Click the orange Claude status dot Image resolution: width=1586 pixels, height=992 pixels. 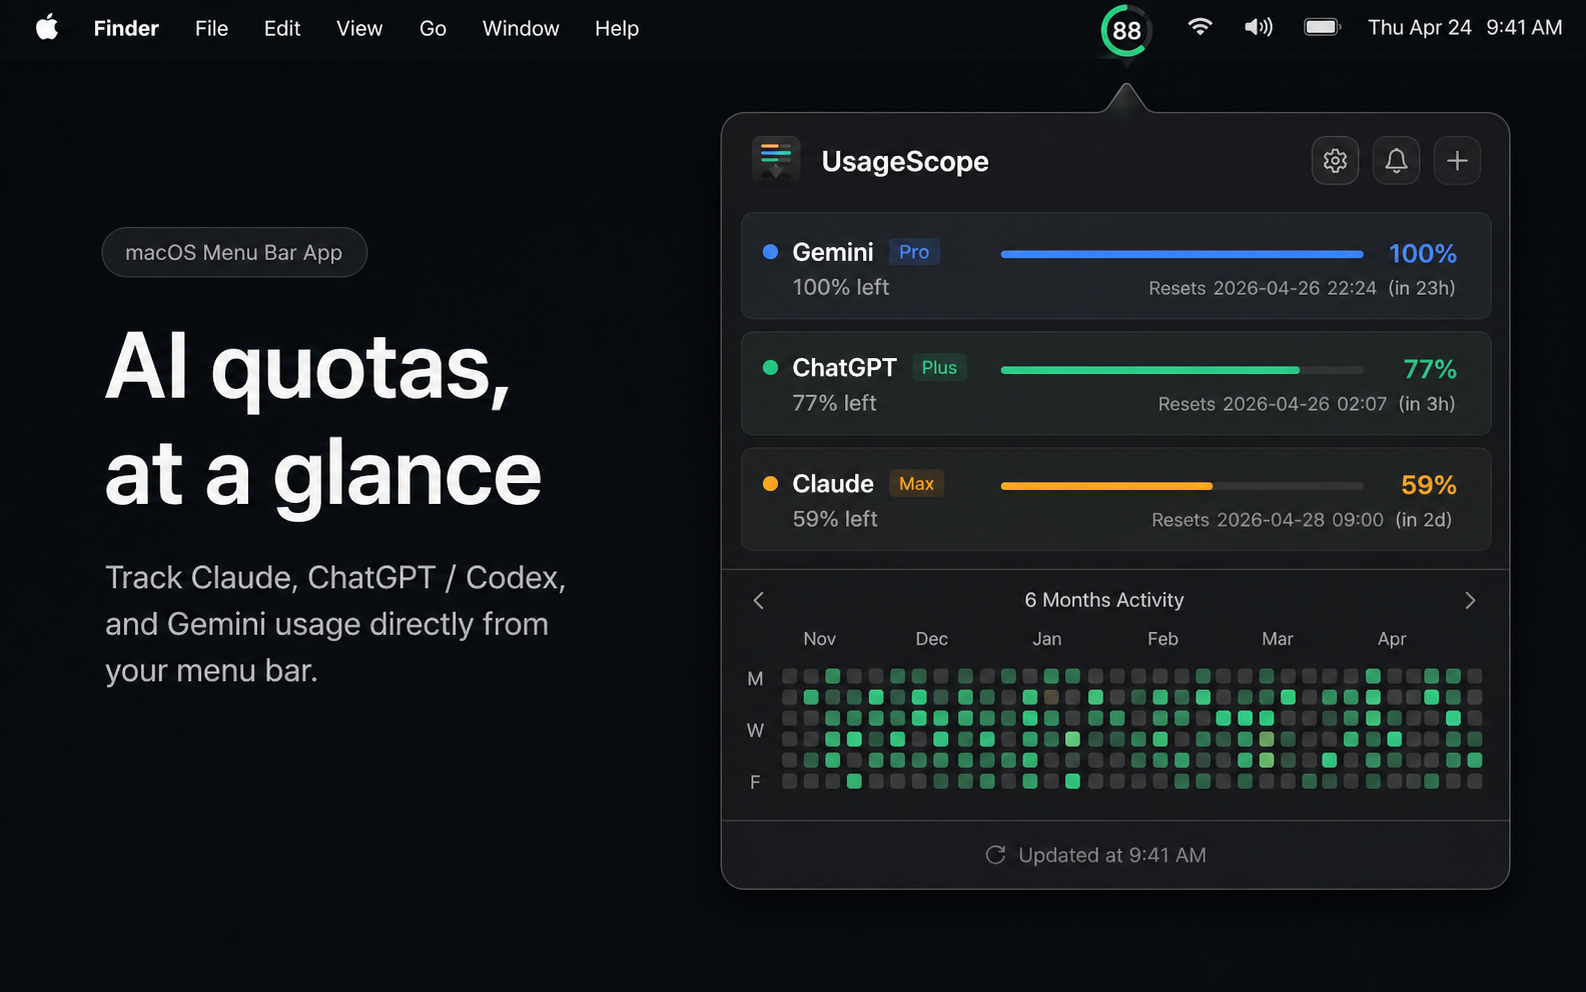coord(770,484)
